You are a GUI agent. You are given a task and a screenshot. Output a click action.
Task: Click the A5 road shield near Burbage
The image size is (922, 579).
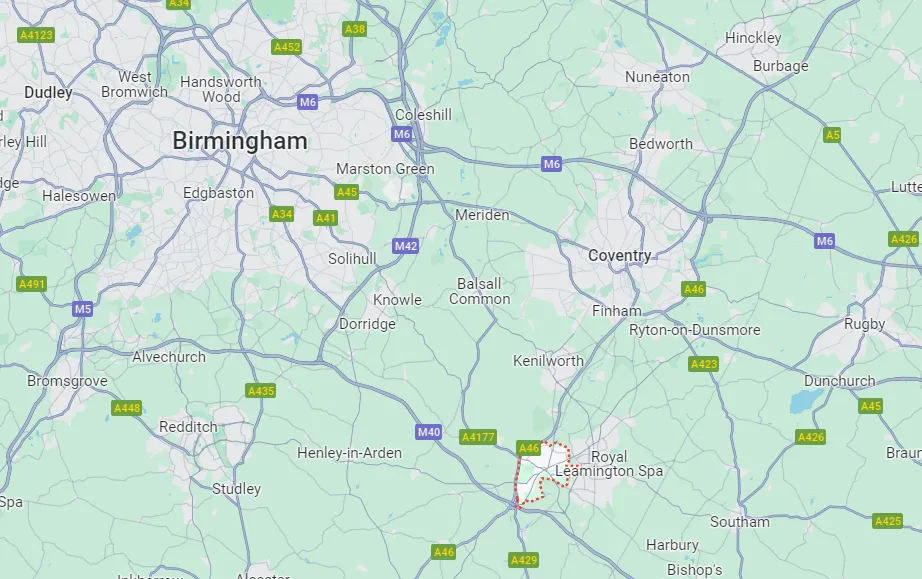point(832,135)
